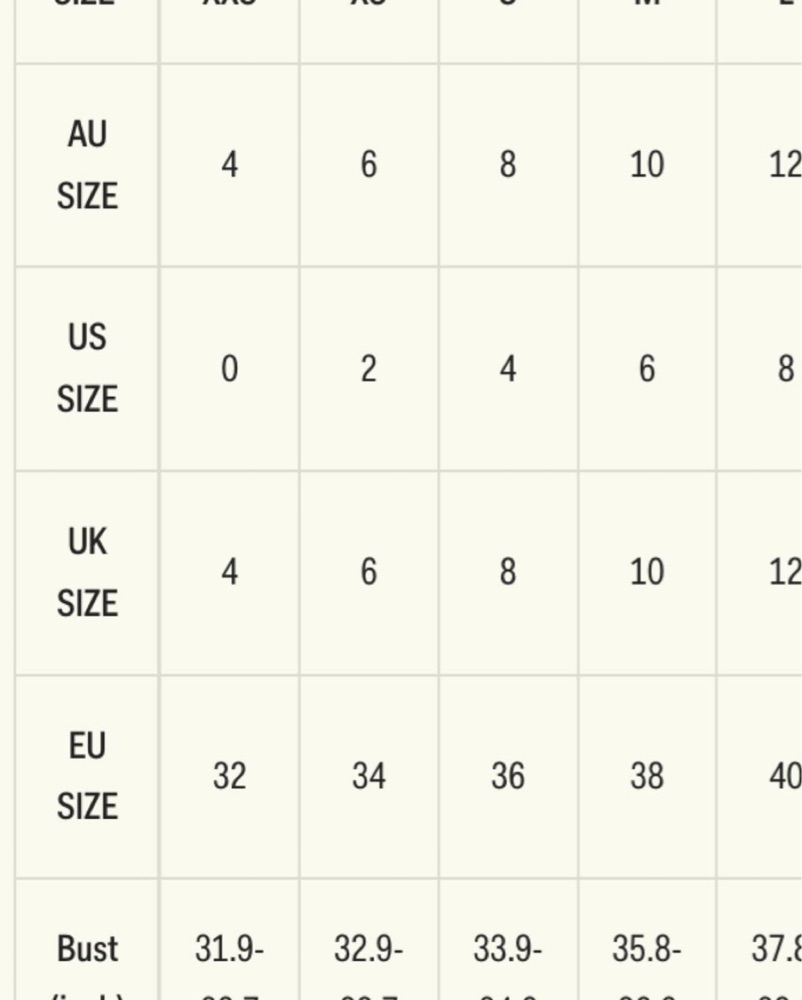Image resolution: width=802 pixels, height=1000 pixels.
Task: Select the bust 31.9- measurement cell
Action: click(230, 939)
